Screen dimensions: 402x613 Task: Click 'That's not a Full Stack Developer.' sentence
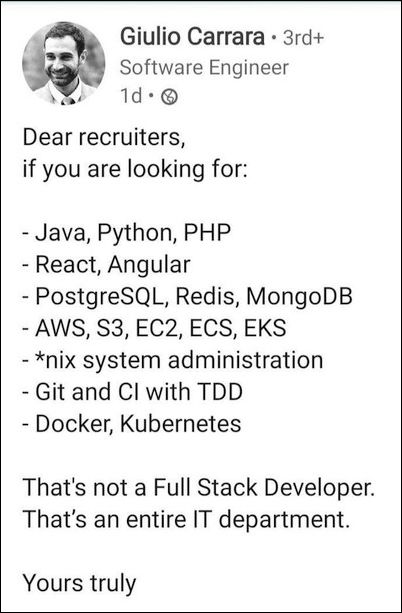point(199,489)
